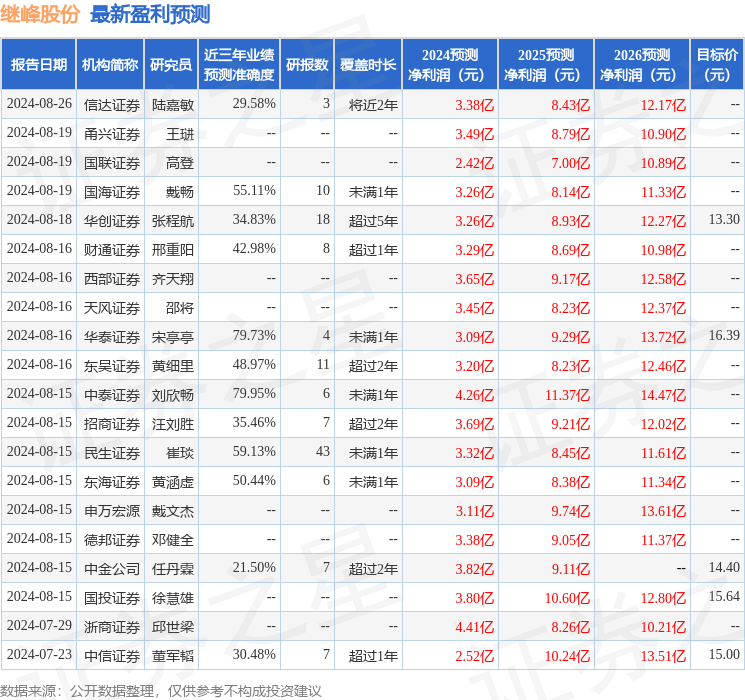Click accuracy value 29.58%
Image resolution: width=745 pixels, height=700 pixels.
pyautogui.click(x=254, y=103)
